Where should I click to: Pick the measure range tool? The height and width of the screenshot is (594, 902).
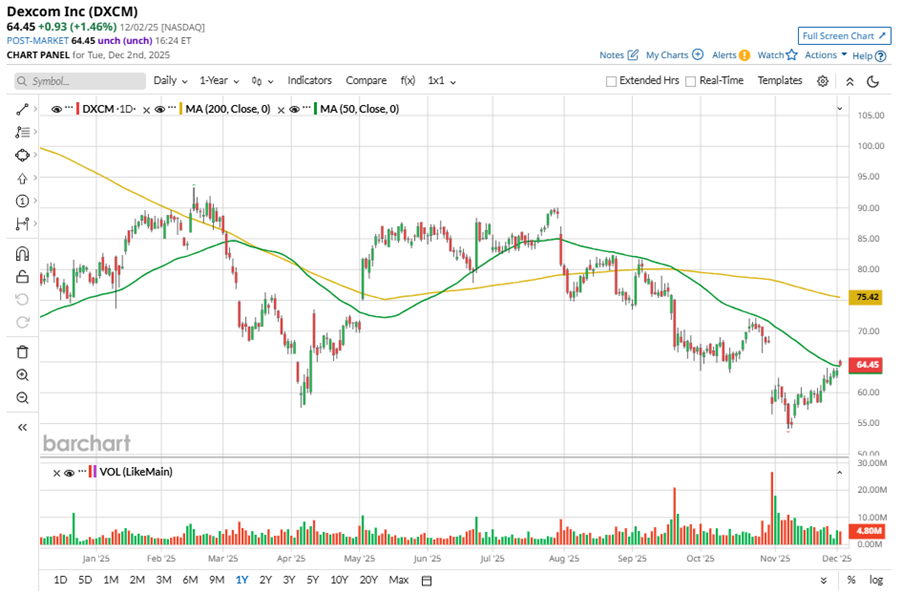coord(22,224)
